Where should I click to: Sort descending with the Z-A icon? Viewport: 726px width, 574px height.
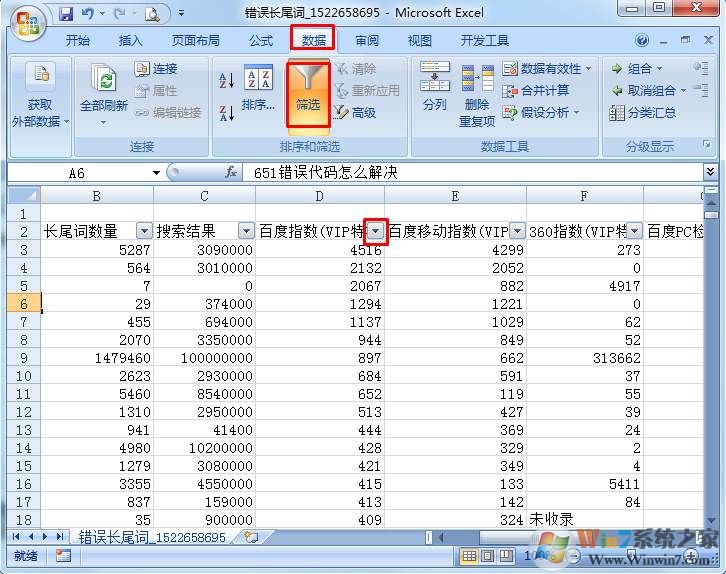226,112
